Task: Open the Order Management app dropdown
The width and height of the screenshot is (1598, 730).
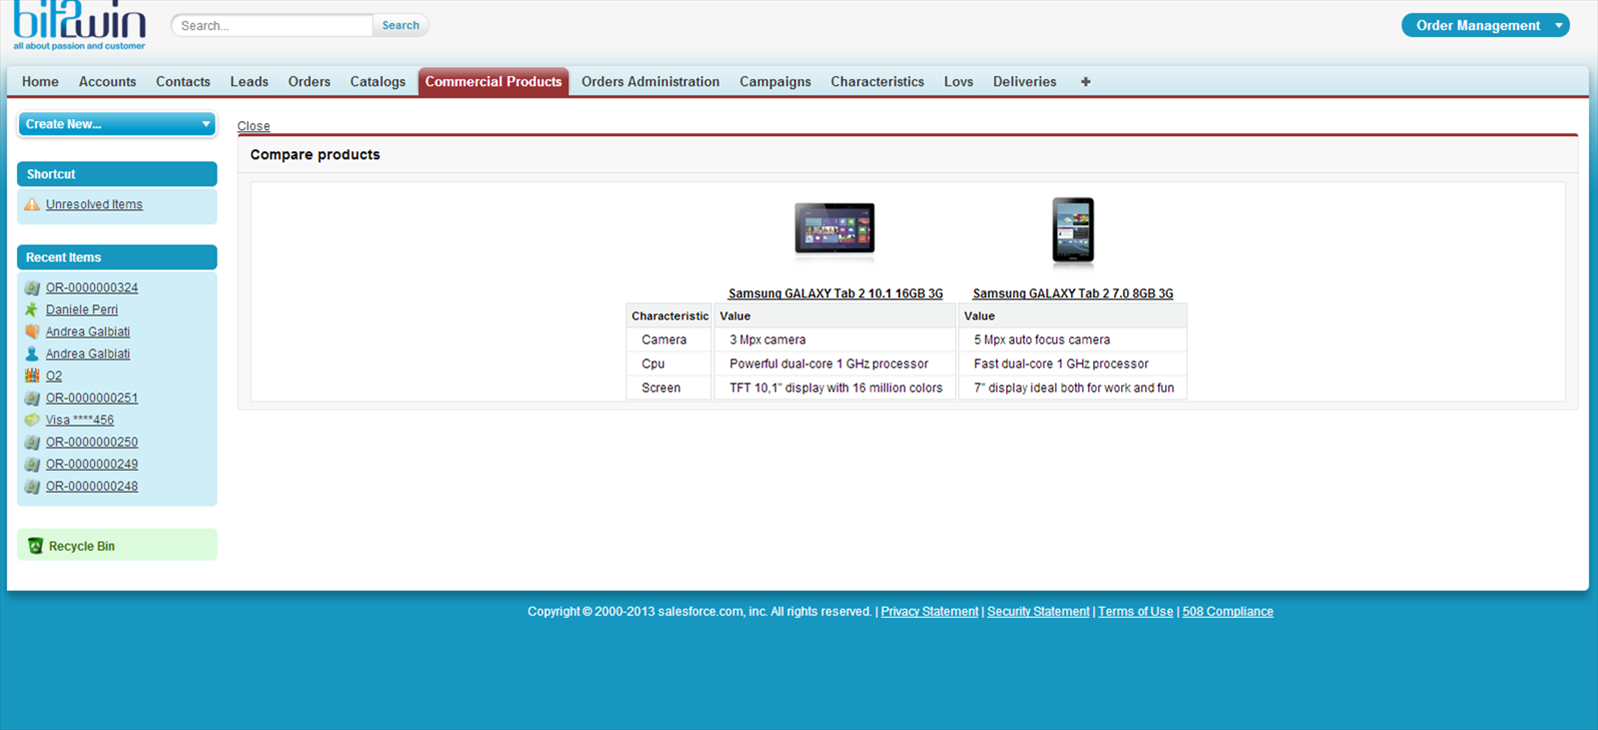Action: pos(1485,25)
